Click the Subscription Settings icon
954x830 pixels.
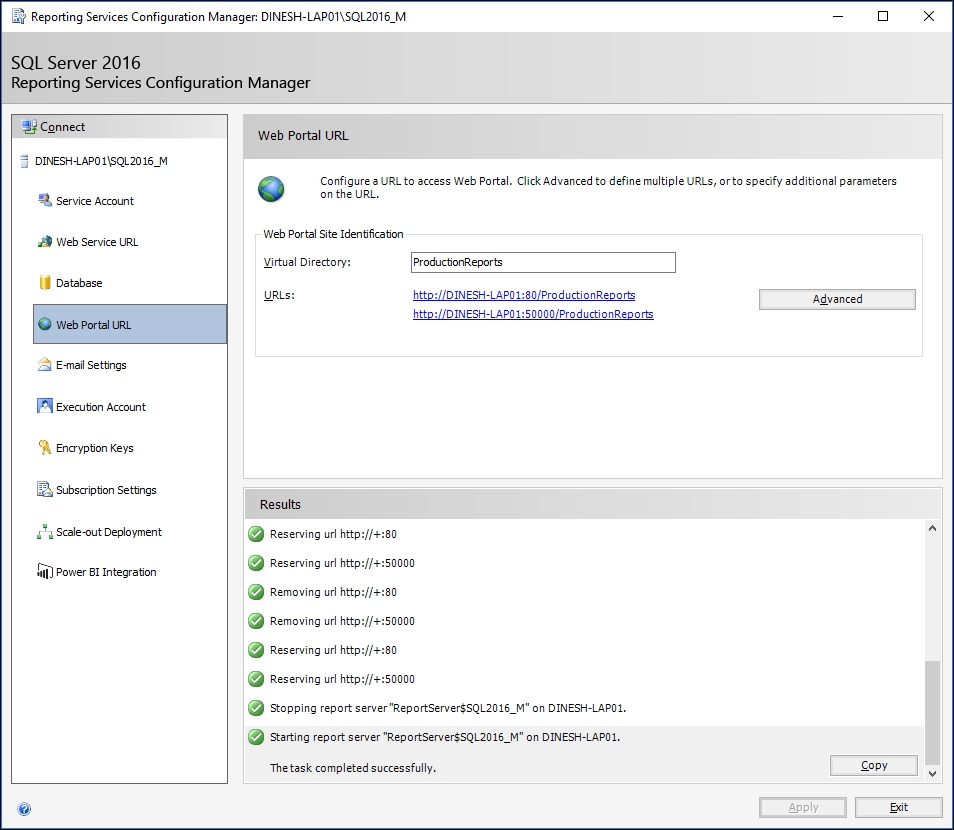tap(44, 489)
